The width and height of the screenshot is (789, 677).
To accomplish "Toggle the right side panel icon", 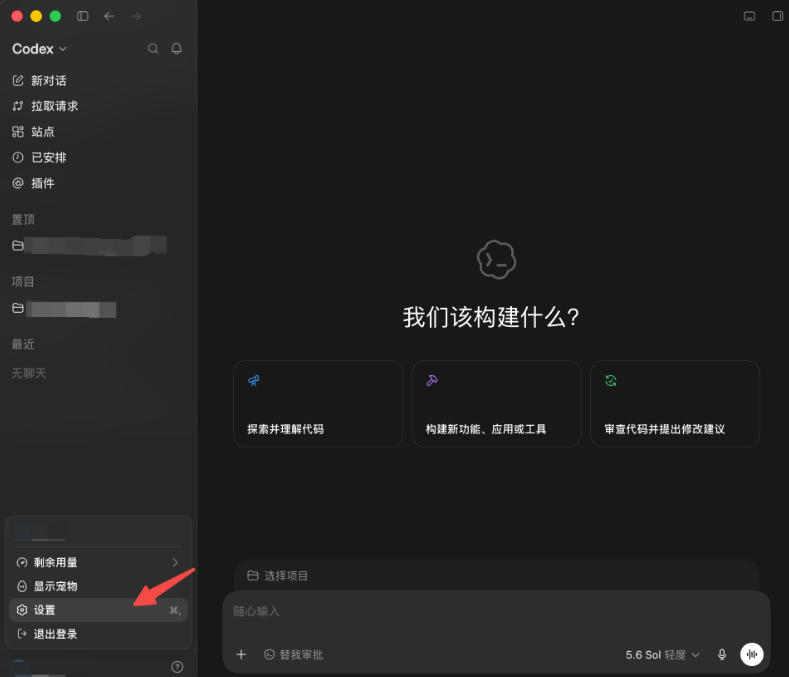I will pyautogui.click(x=777, y=16).
